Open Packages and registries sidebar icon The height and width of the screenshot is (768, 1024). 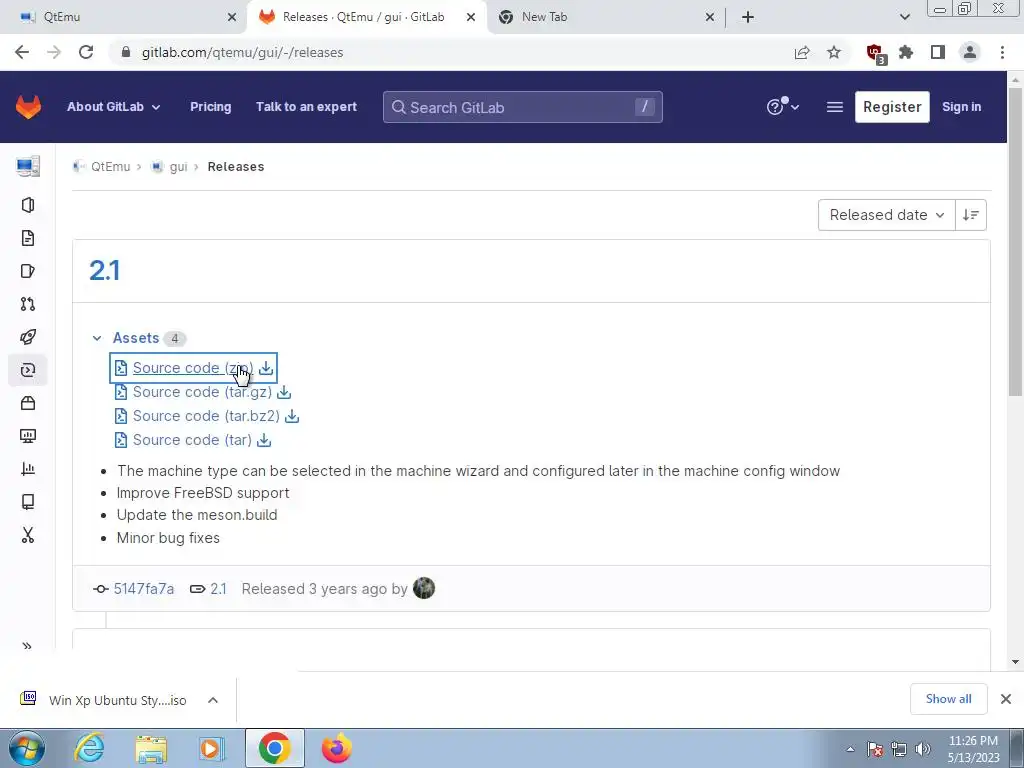click(28, 403)
